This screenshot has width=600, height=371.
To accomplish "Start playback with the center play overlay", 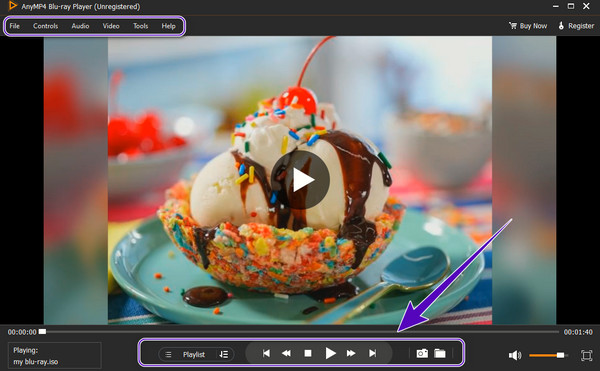I will coord(300,180).
